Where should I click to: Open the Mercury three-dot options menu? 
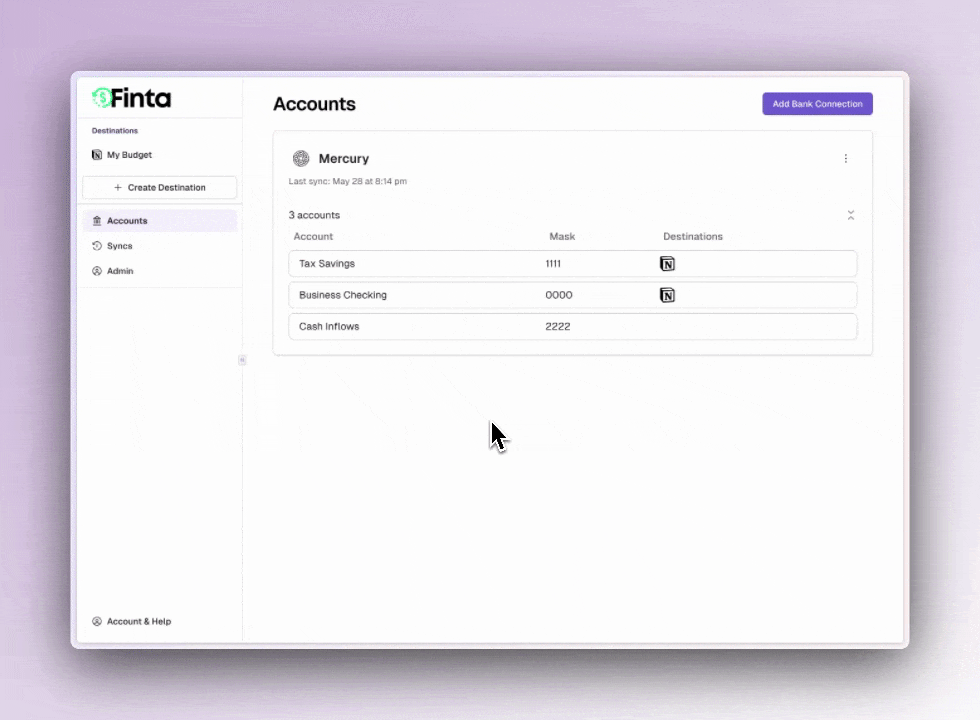[x=846, y=158]
